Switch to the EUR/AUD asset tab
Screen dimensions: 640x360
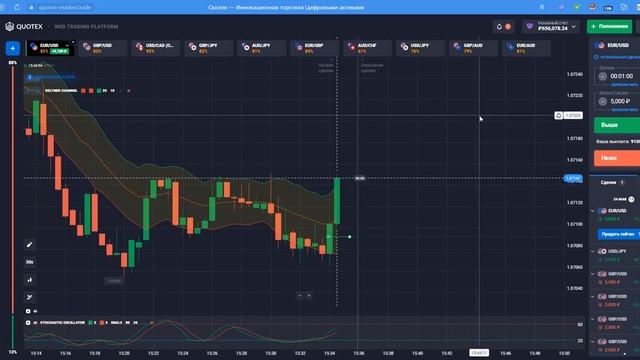pyautogui.click(x=526, y=48)
